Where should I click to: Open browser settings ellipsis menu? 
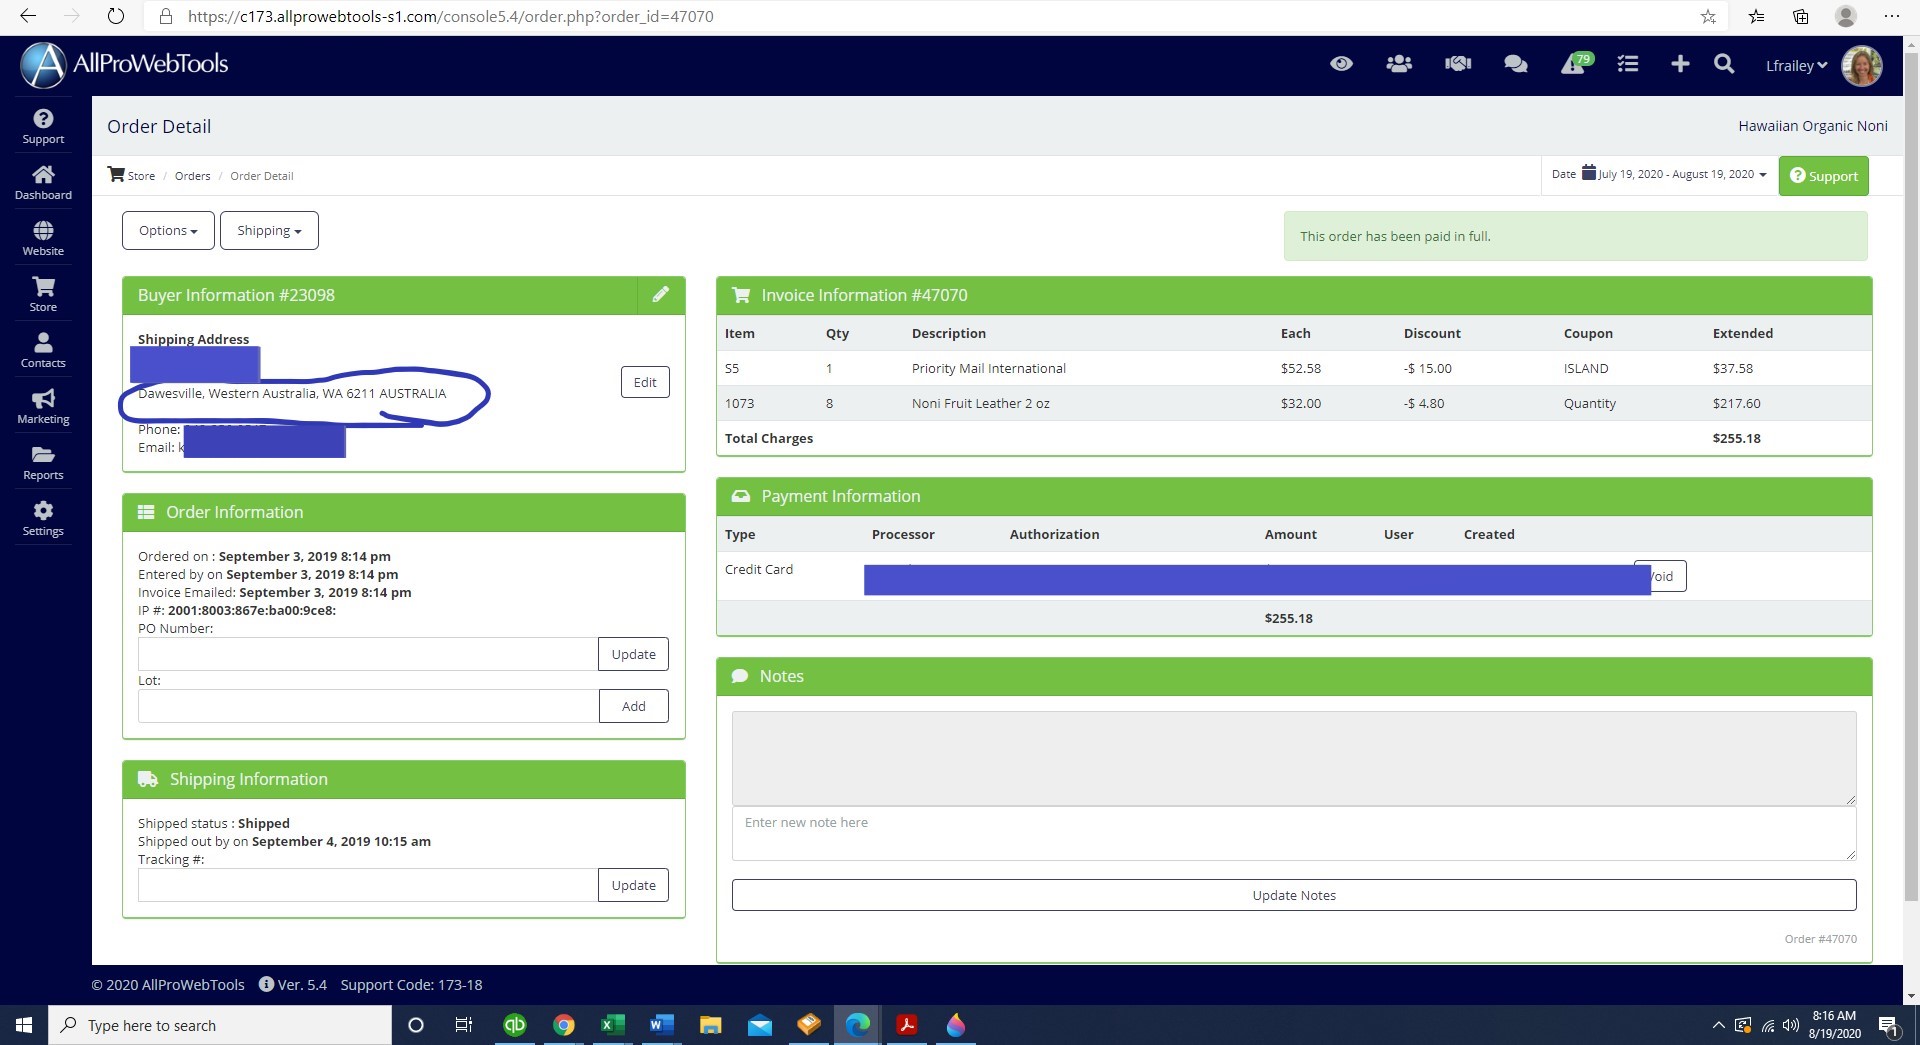[x=1891, y=17]
